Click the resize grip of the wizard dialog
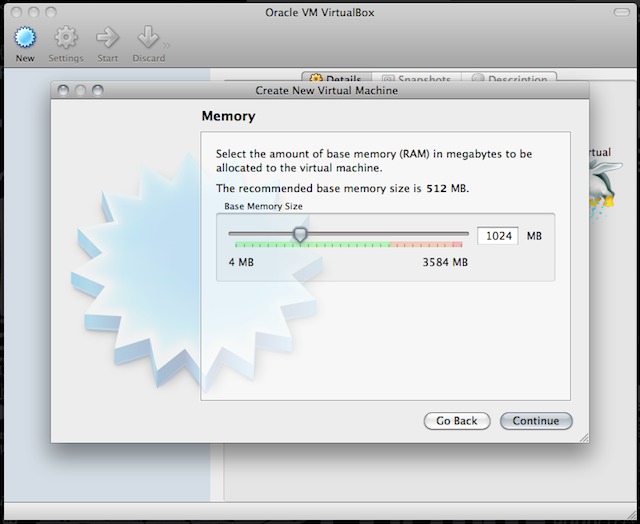Viewport: 640px width, 524px height. tap(584, 438)
